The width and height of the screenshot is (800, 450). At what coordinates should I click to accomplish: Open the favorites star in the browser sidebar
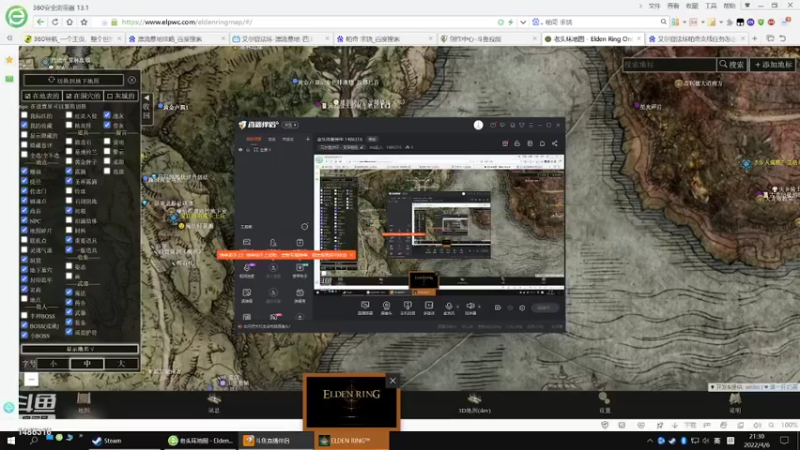pos(9,60)
